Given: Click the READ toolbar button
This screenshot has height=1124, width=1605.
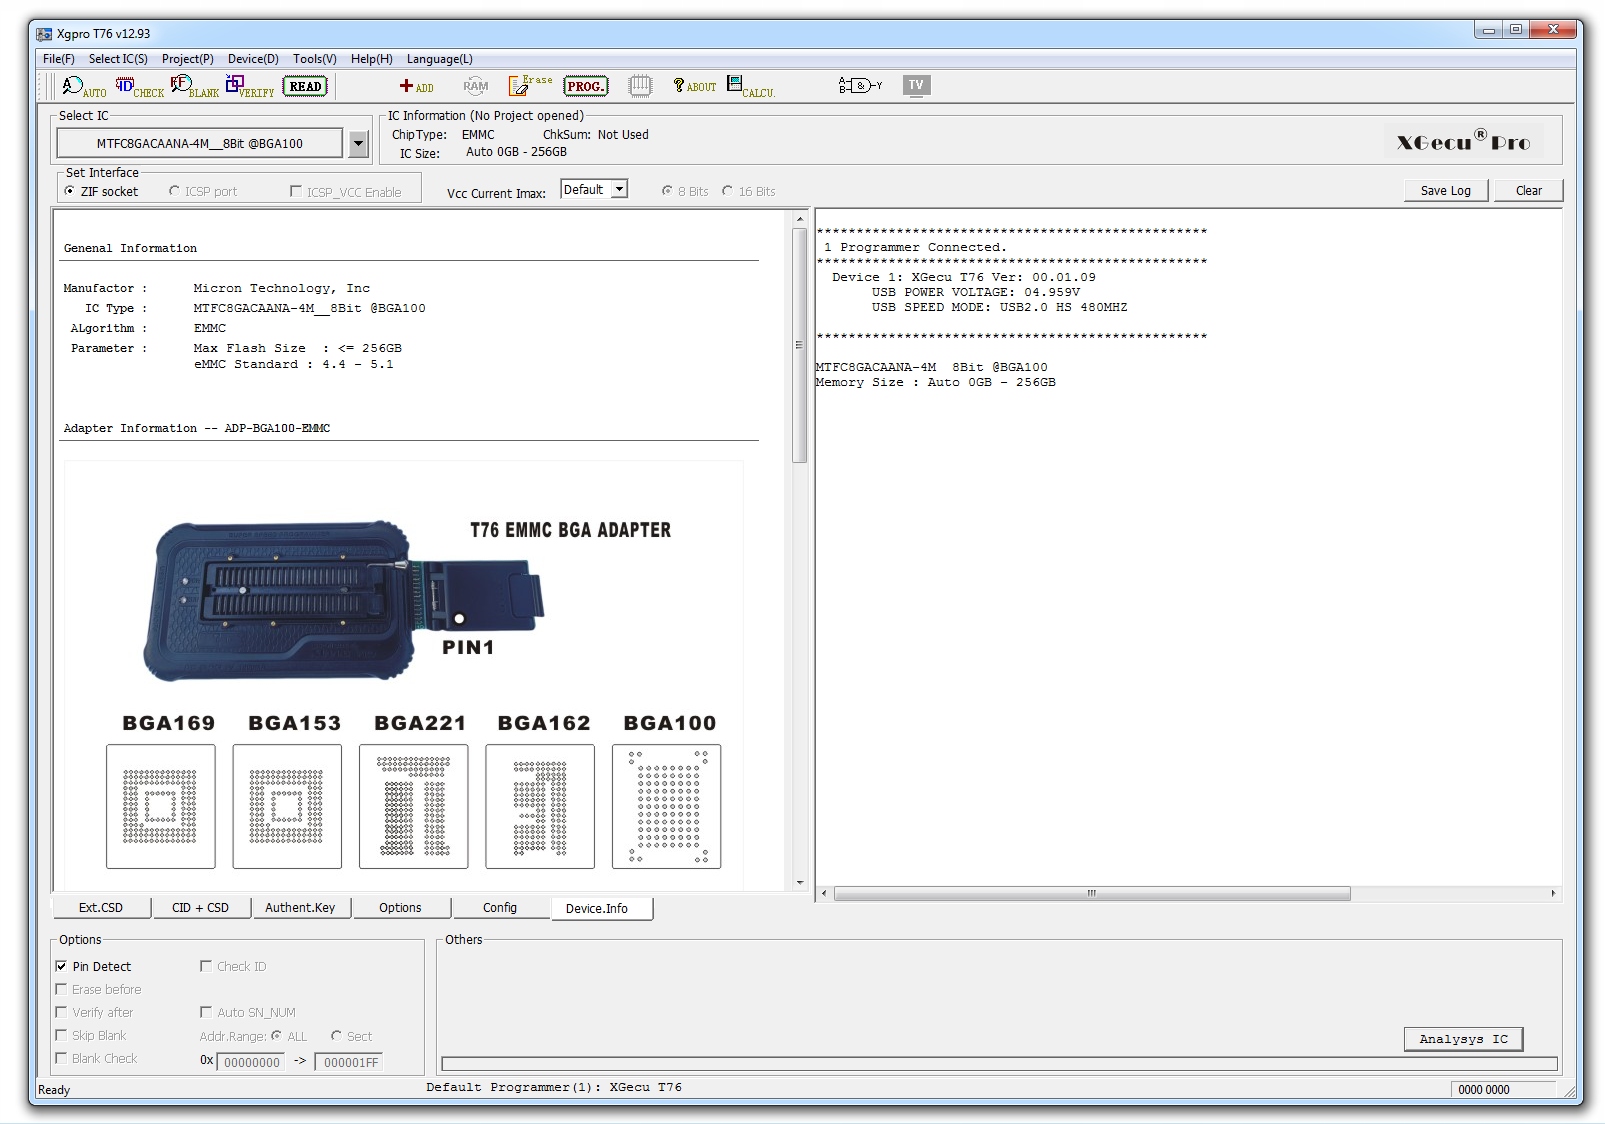Looking at the screenshot, I should pos(305,86).
